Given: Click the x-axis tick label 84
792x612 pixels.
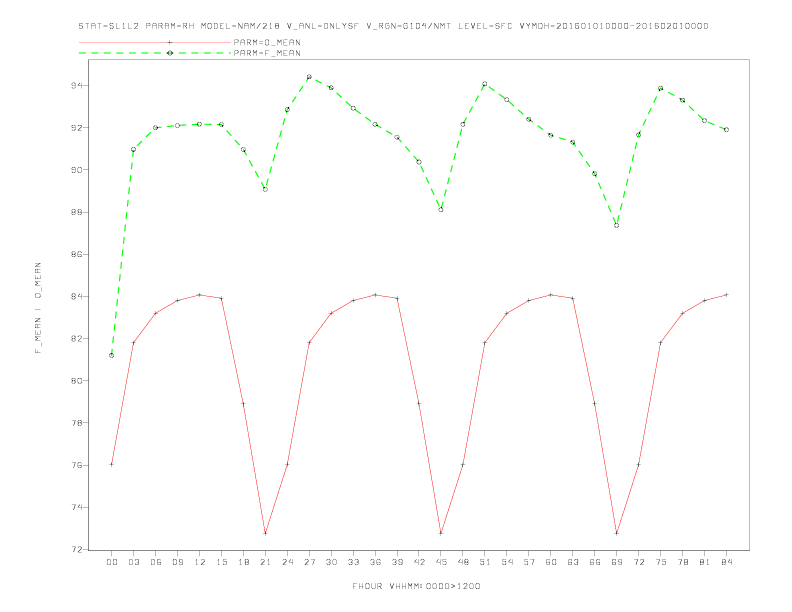Looking at the screenshot, I should pyautogui.click(x=726, y=562).
